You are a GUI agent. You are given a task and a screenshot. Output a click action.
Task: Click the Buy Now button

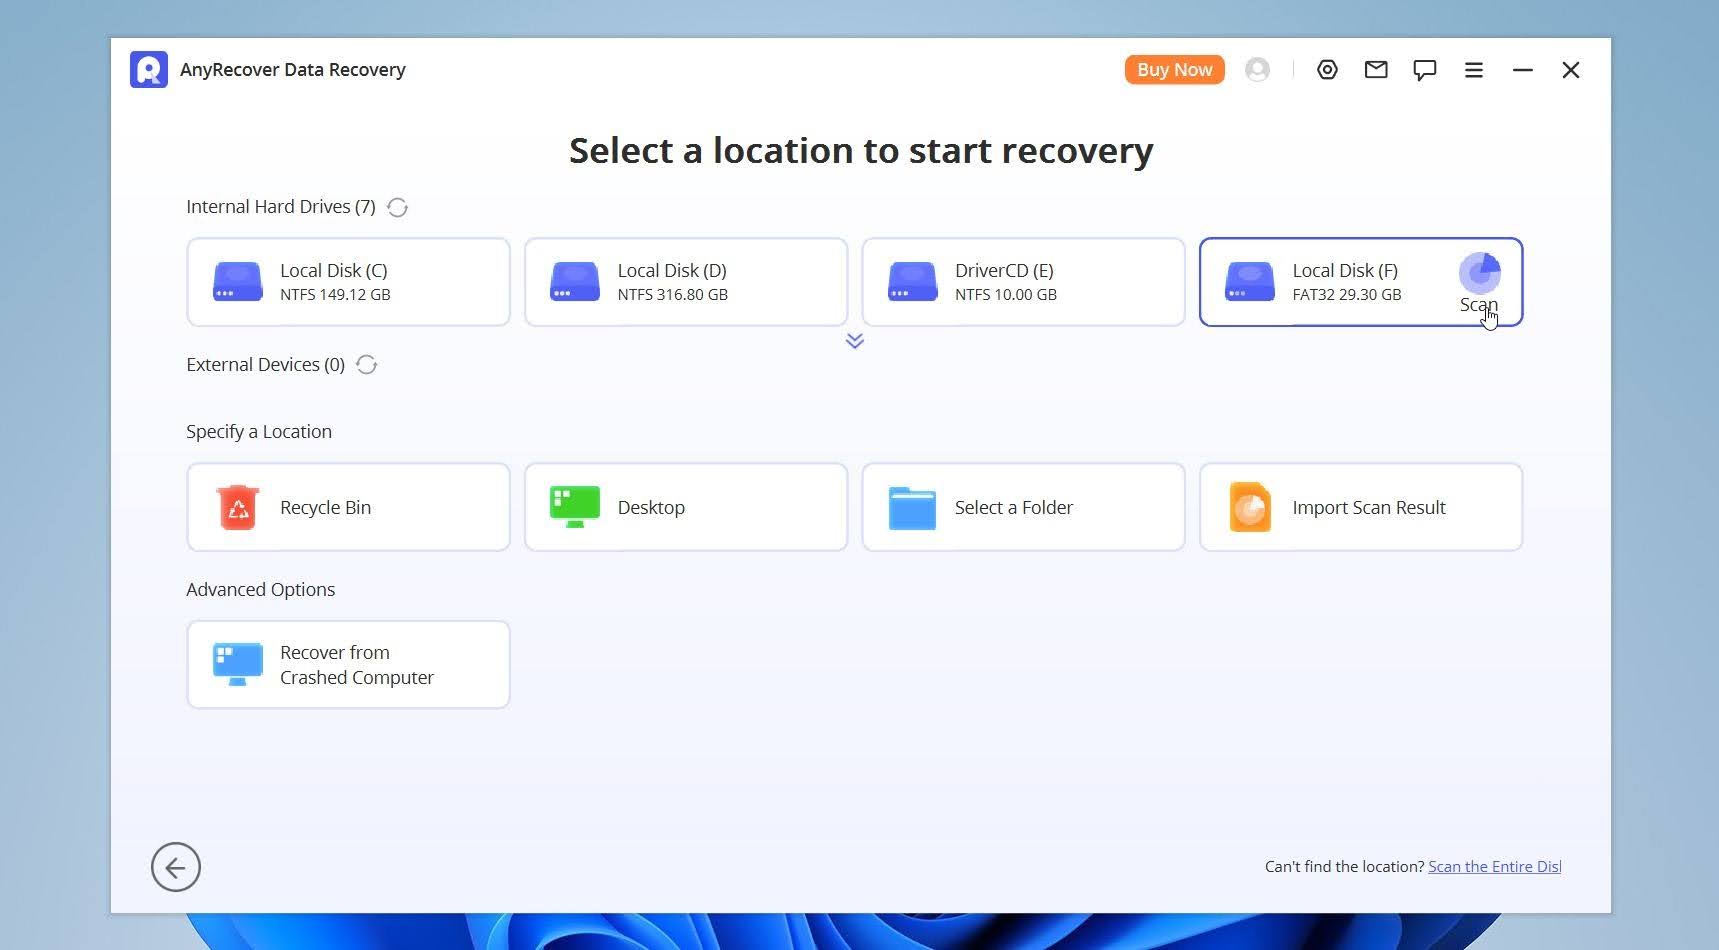[1174, 70]
